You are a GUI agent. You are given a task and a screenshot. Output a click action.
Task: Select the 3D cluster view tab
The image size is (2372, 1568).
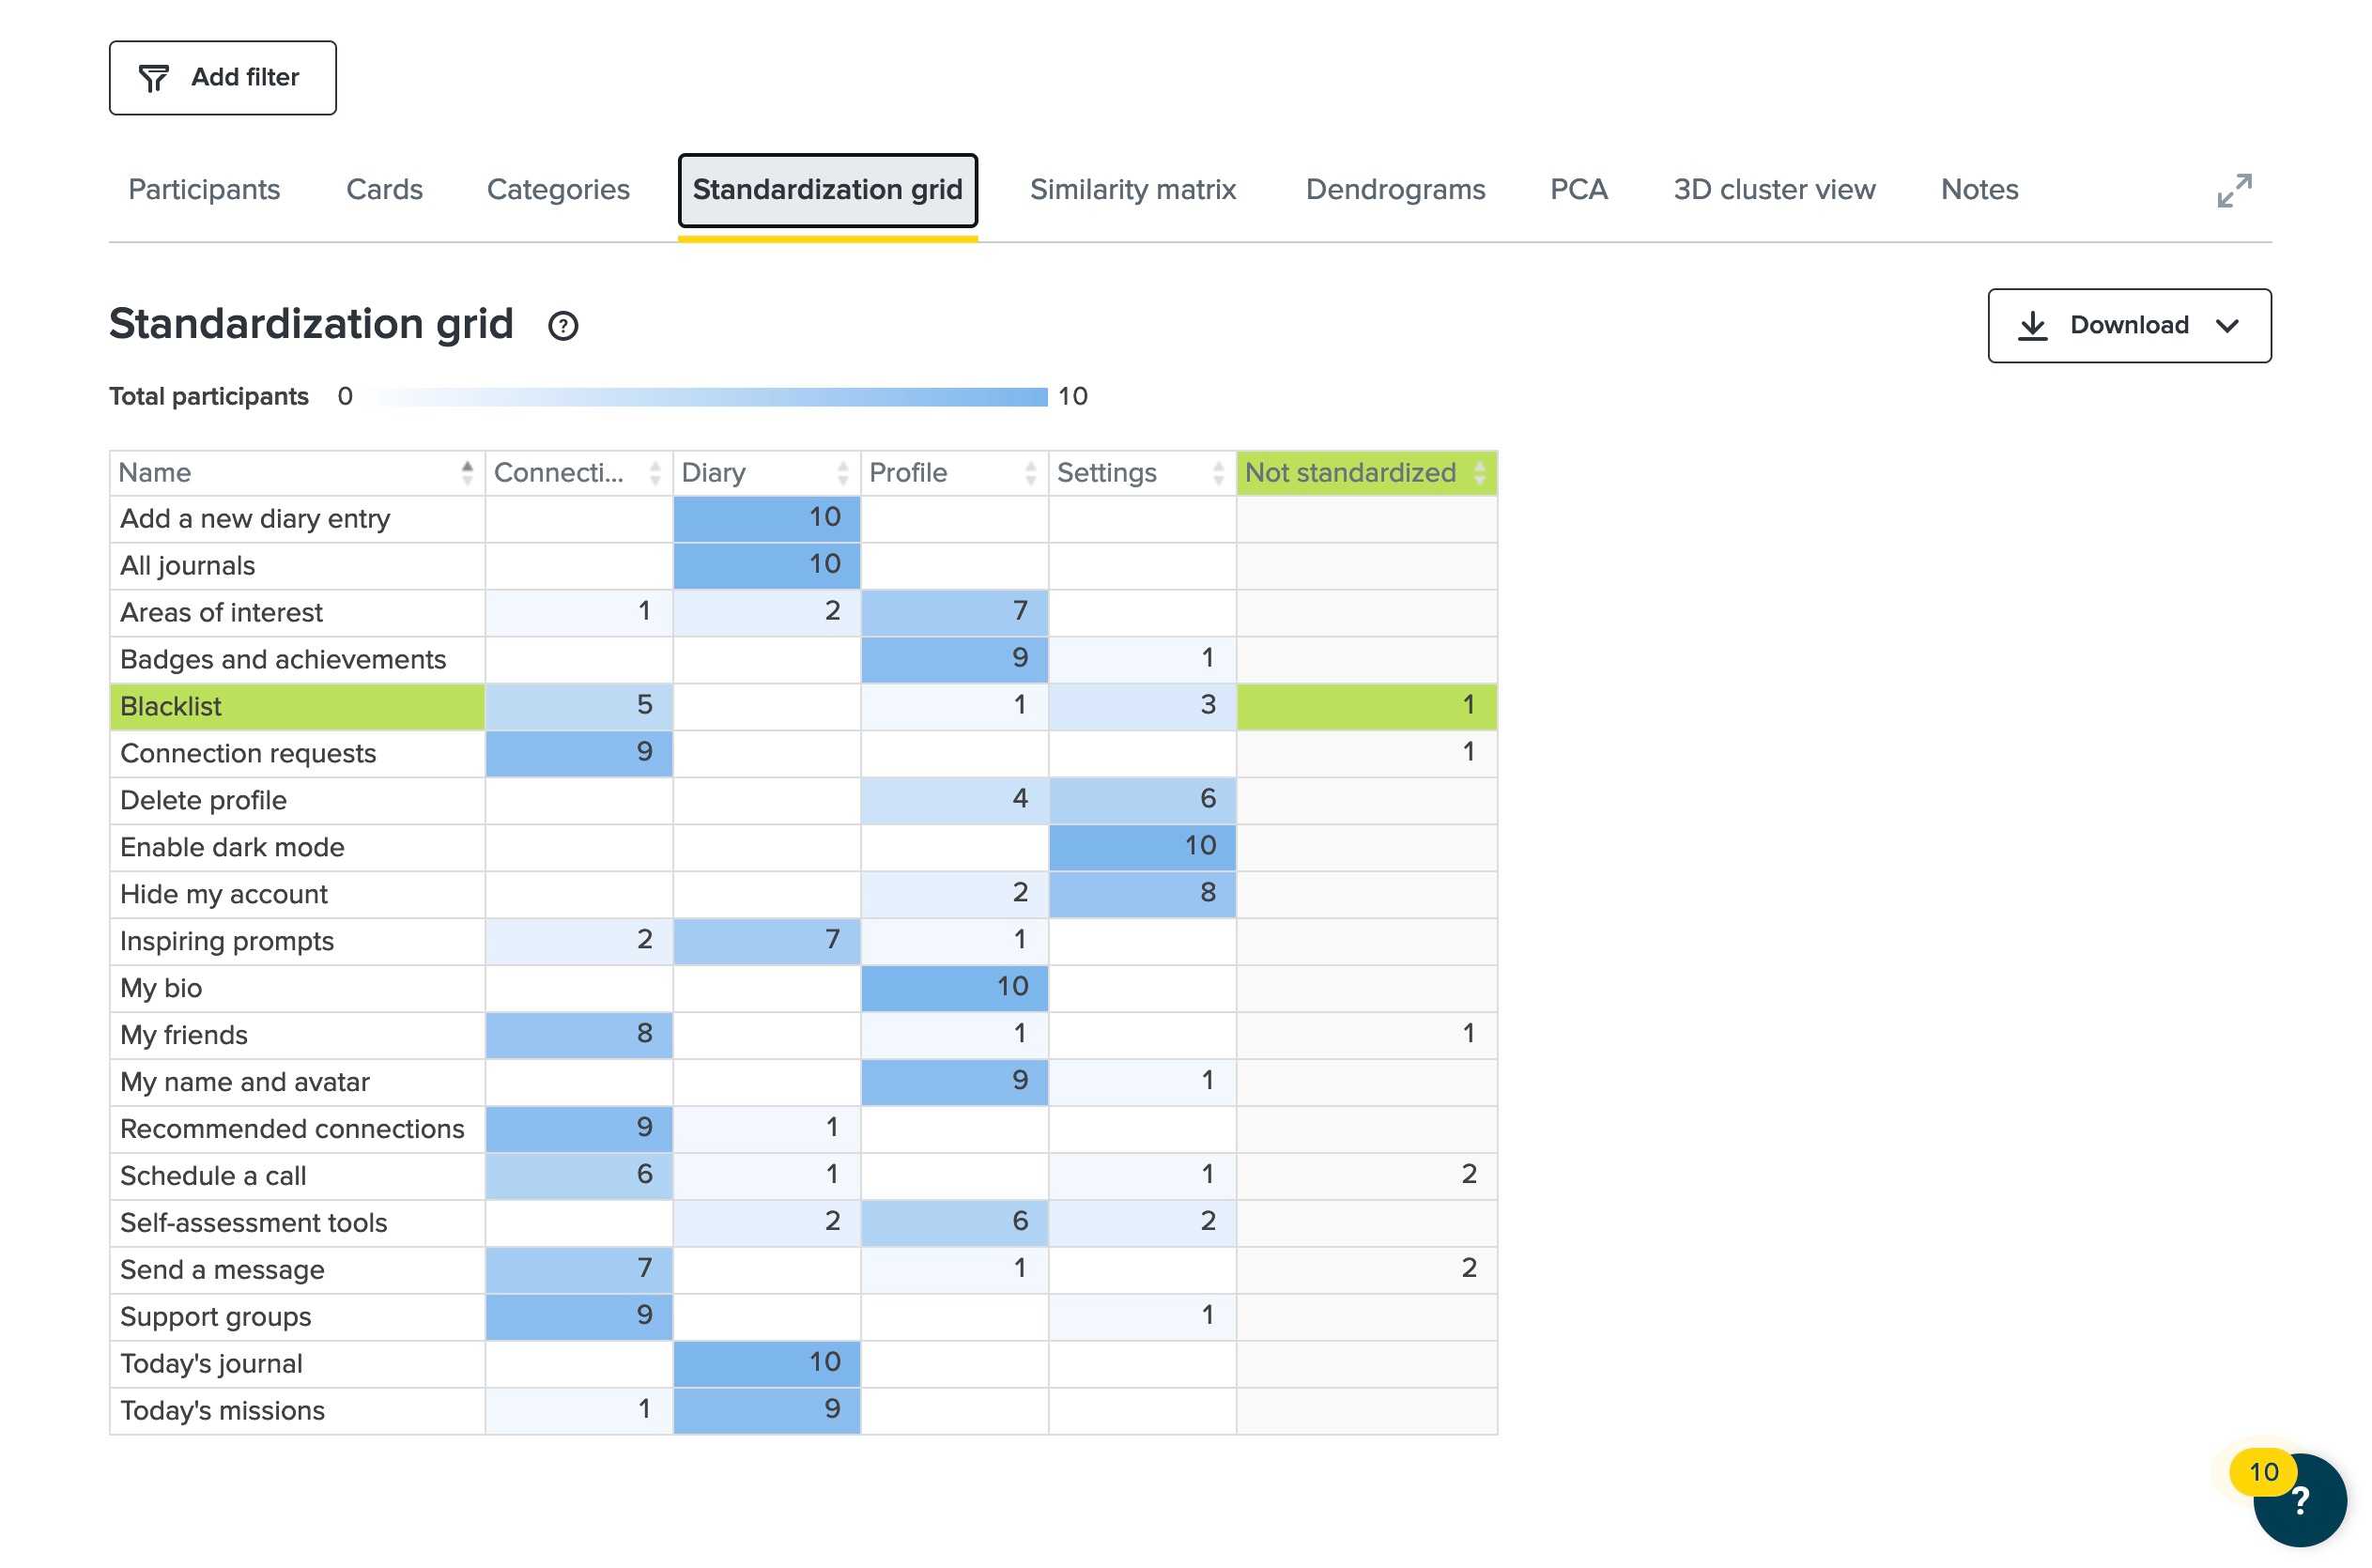tap(1773, 190)
